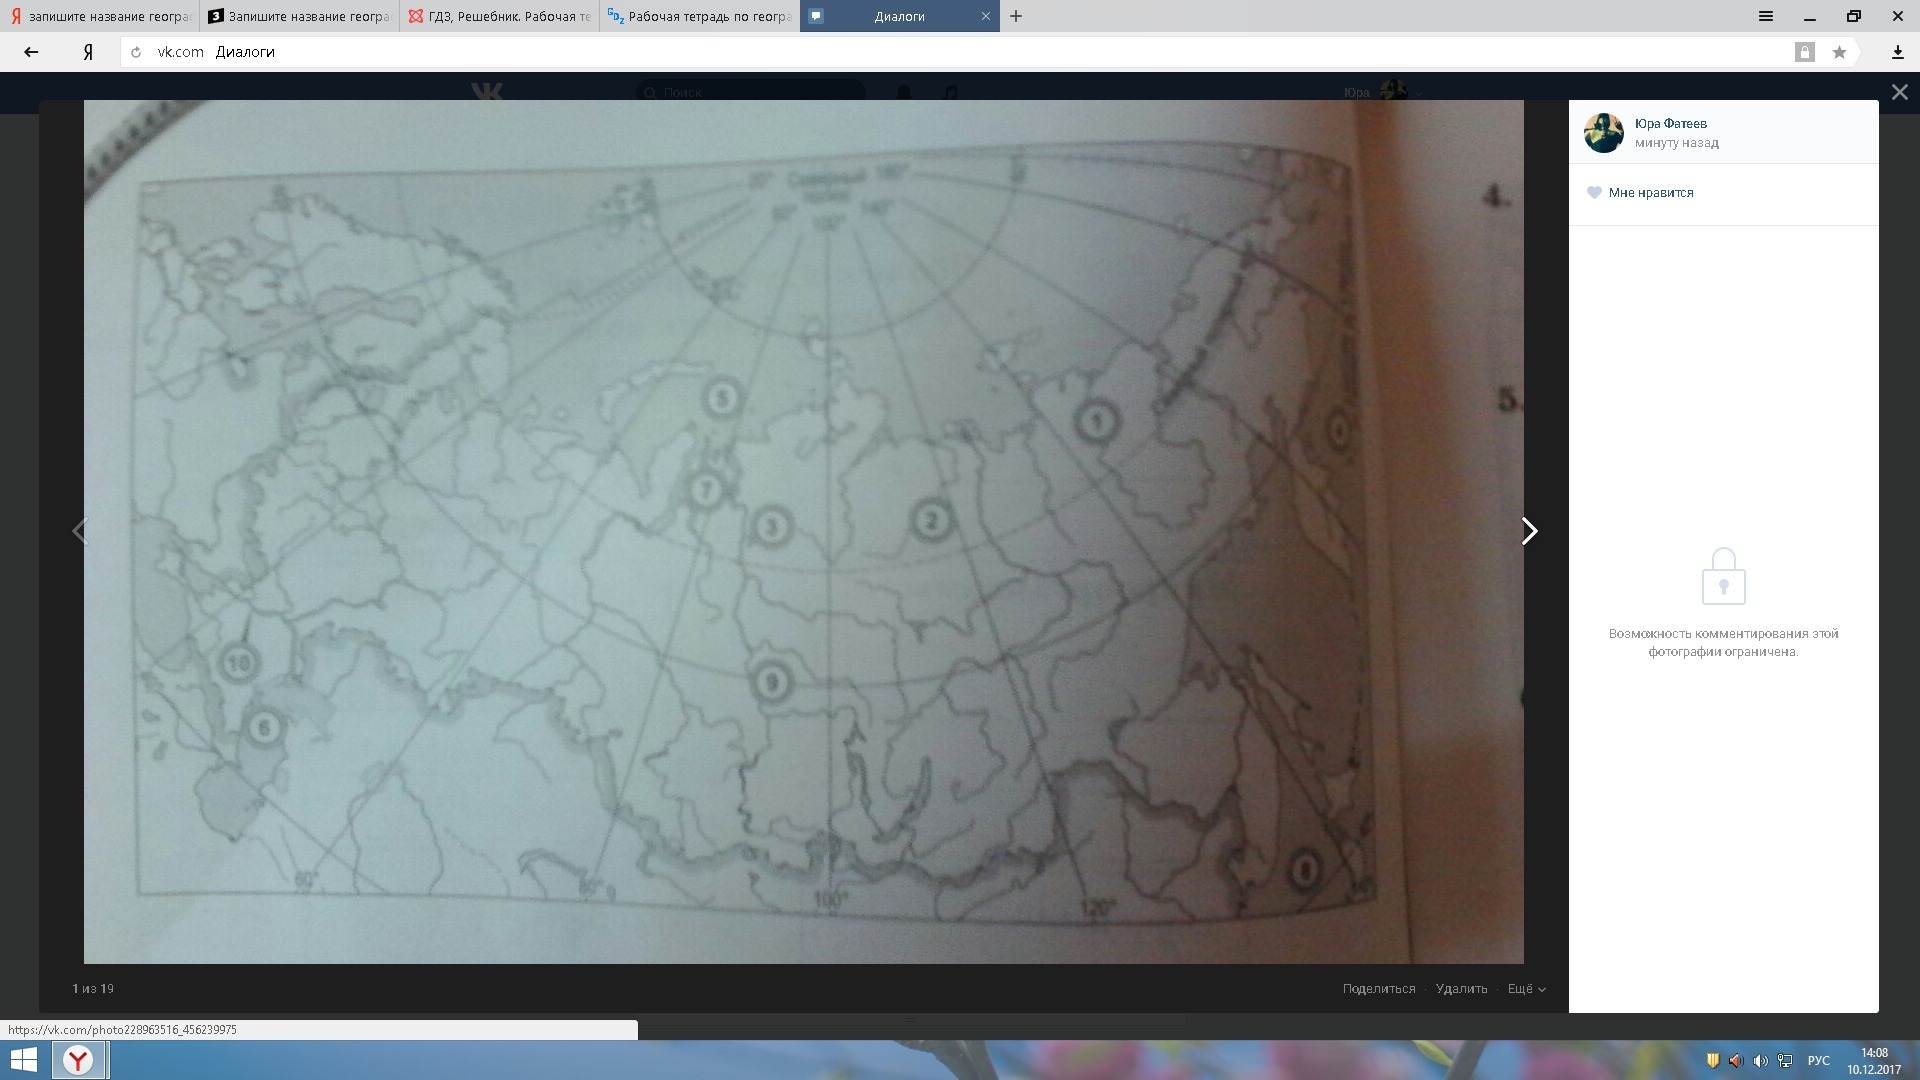Click 'Поделиться' to share the photo
The height and width of the screenshot is (1080, 1920).
point(1378,989)
